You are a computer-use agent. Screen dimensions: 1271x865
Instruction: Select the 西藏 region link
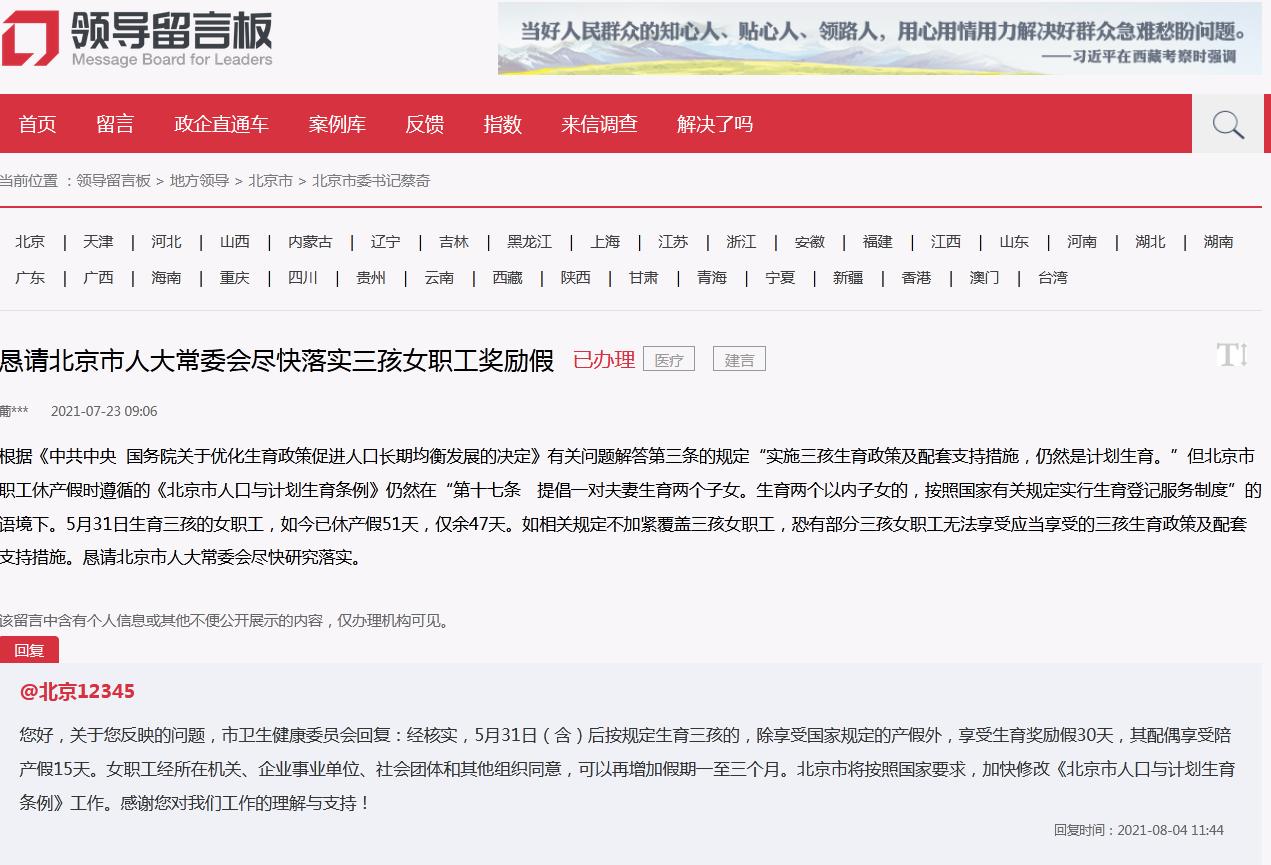click(507, 278)
